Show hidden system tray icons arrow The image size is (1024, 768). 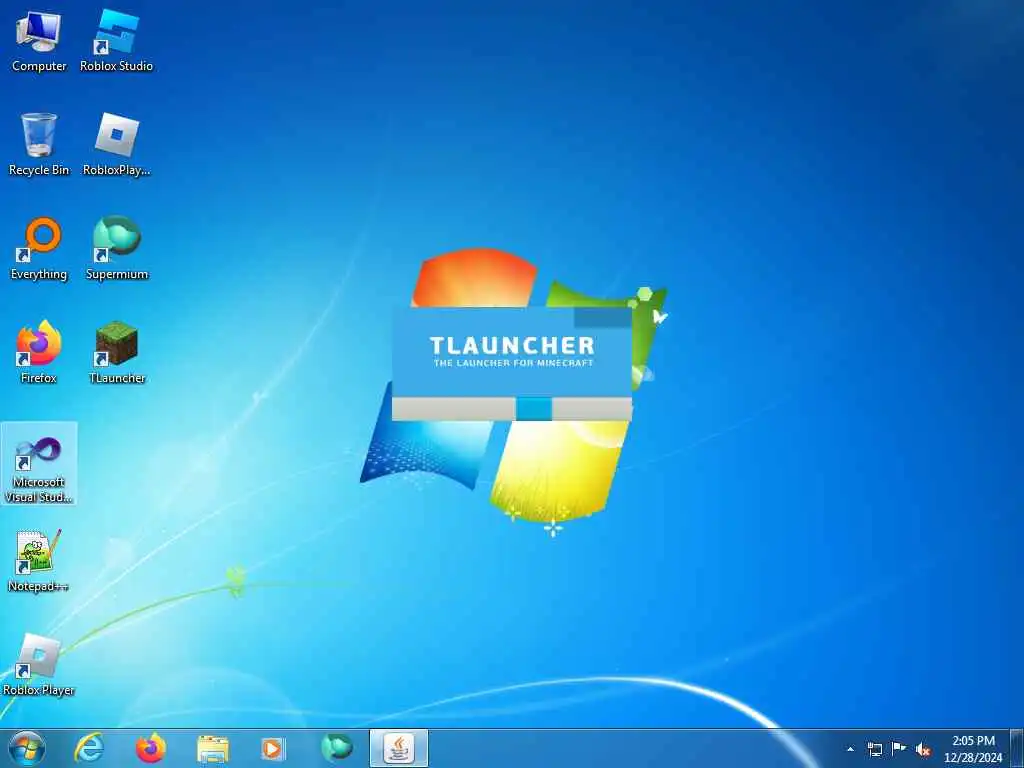pos(850,749)
